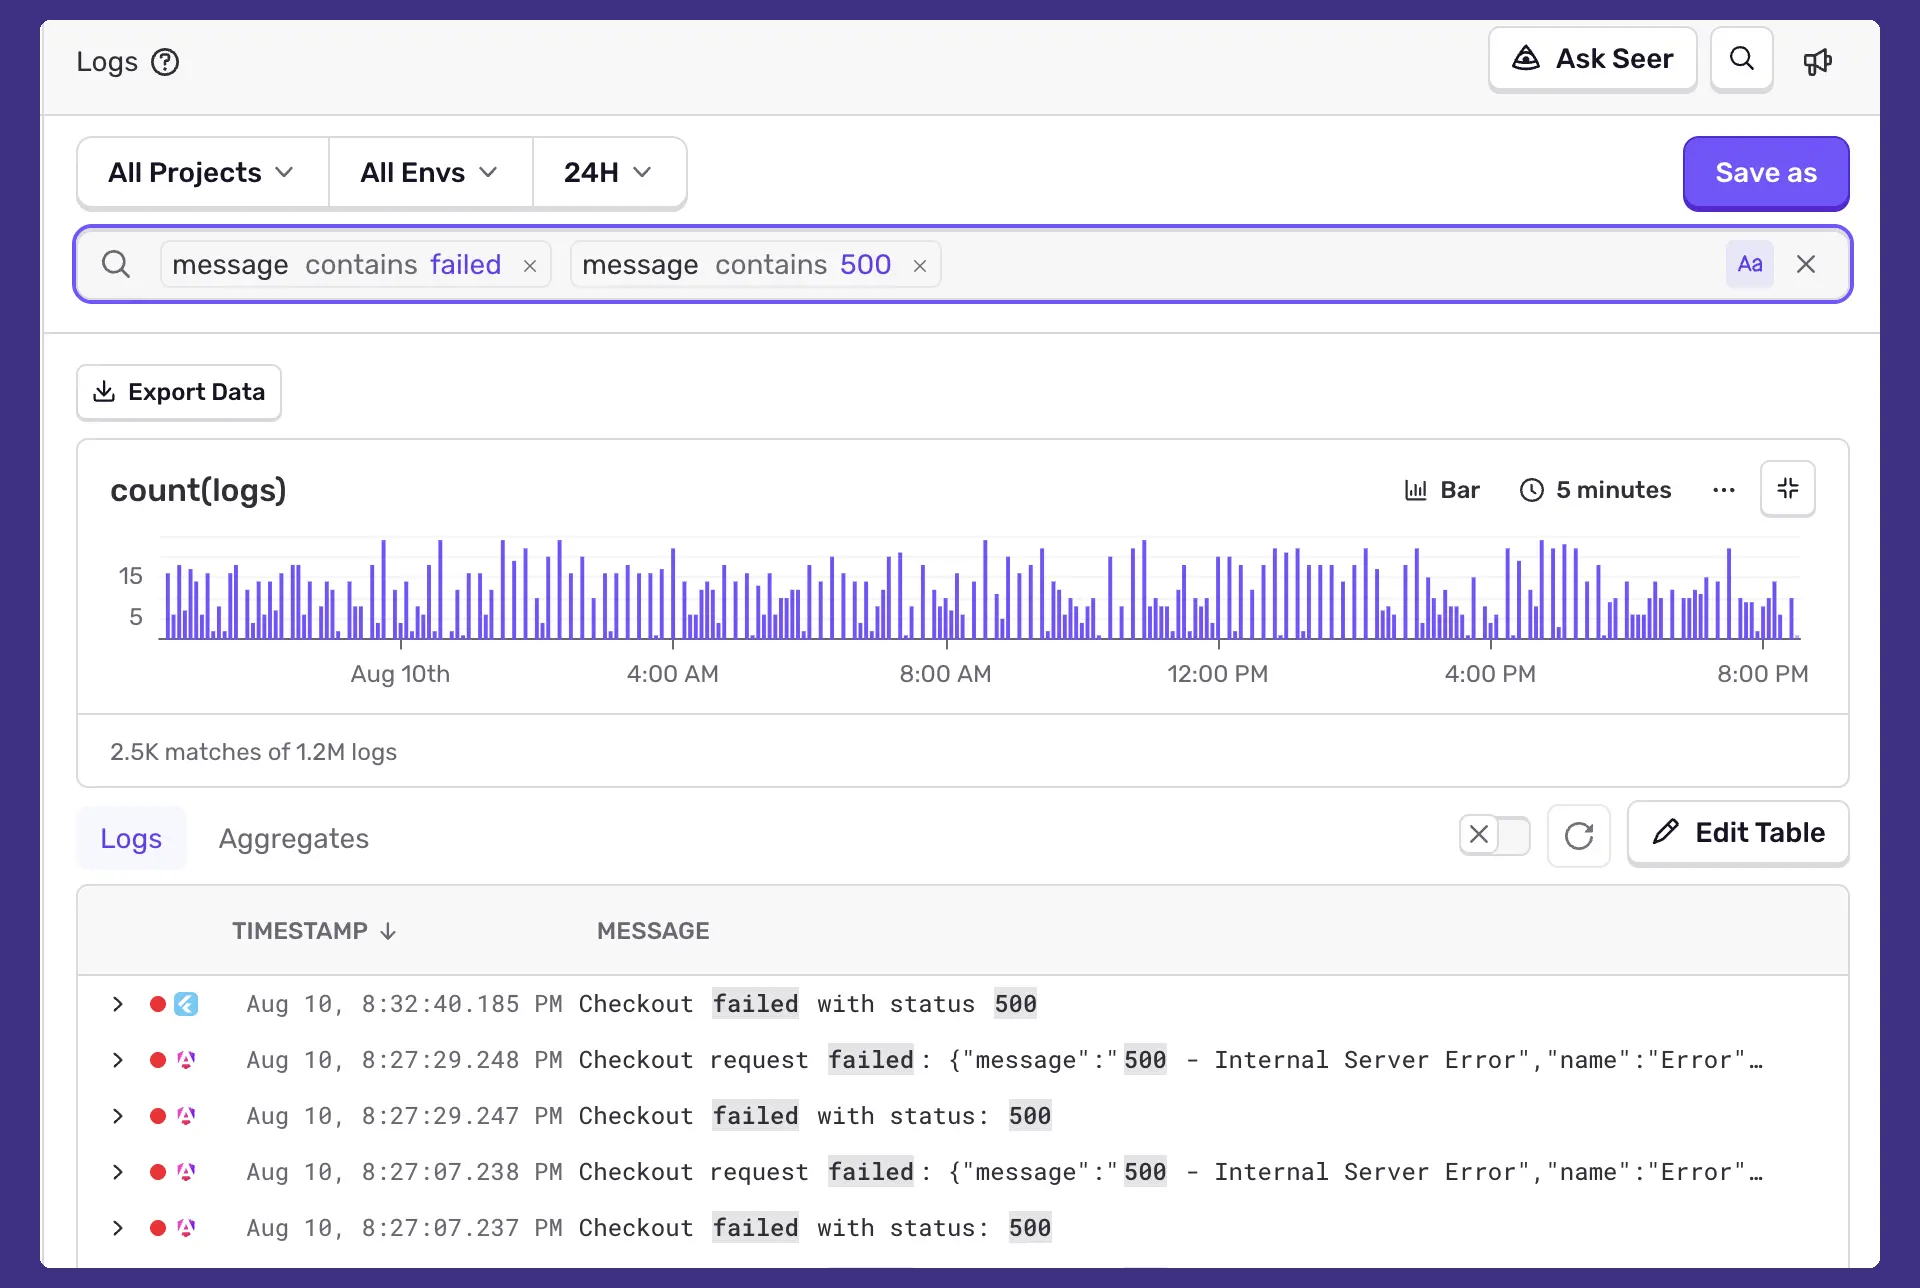The width and height of the screenshot is (1920, 1288).
Task: Click Edit Table button
Action: coord(1738,833)
